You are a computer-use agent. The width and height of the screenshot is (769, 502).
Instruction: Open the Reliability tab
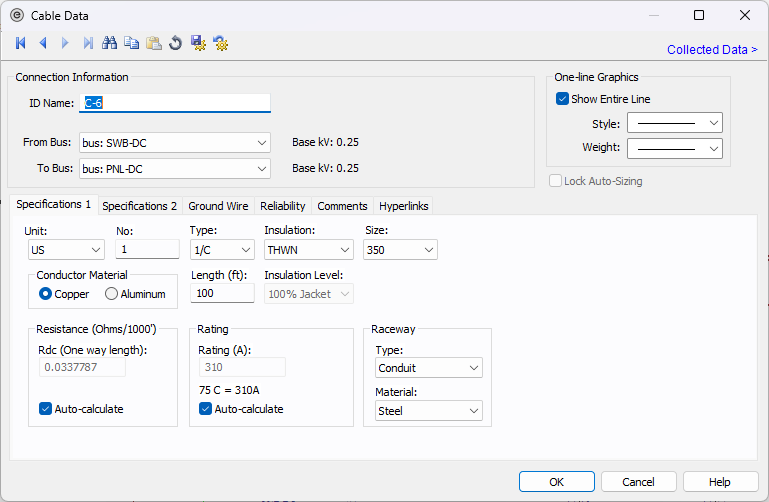point(282,206)
